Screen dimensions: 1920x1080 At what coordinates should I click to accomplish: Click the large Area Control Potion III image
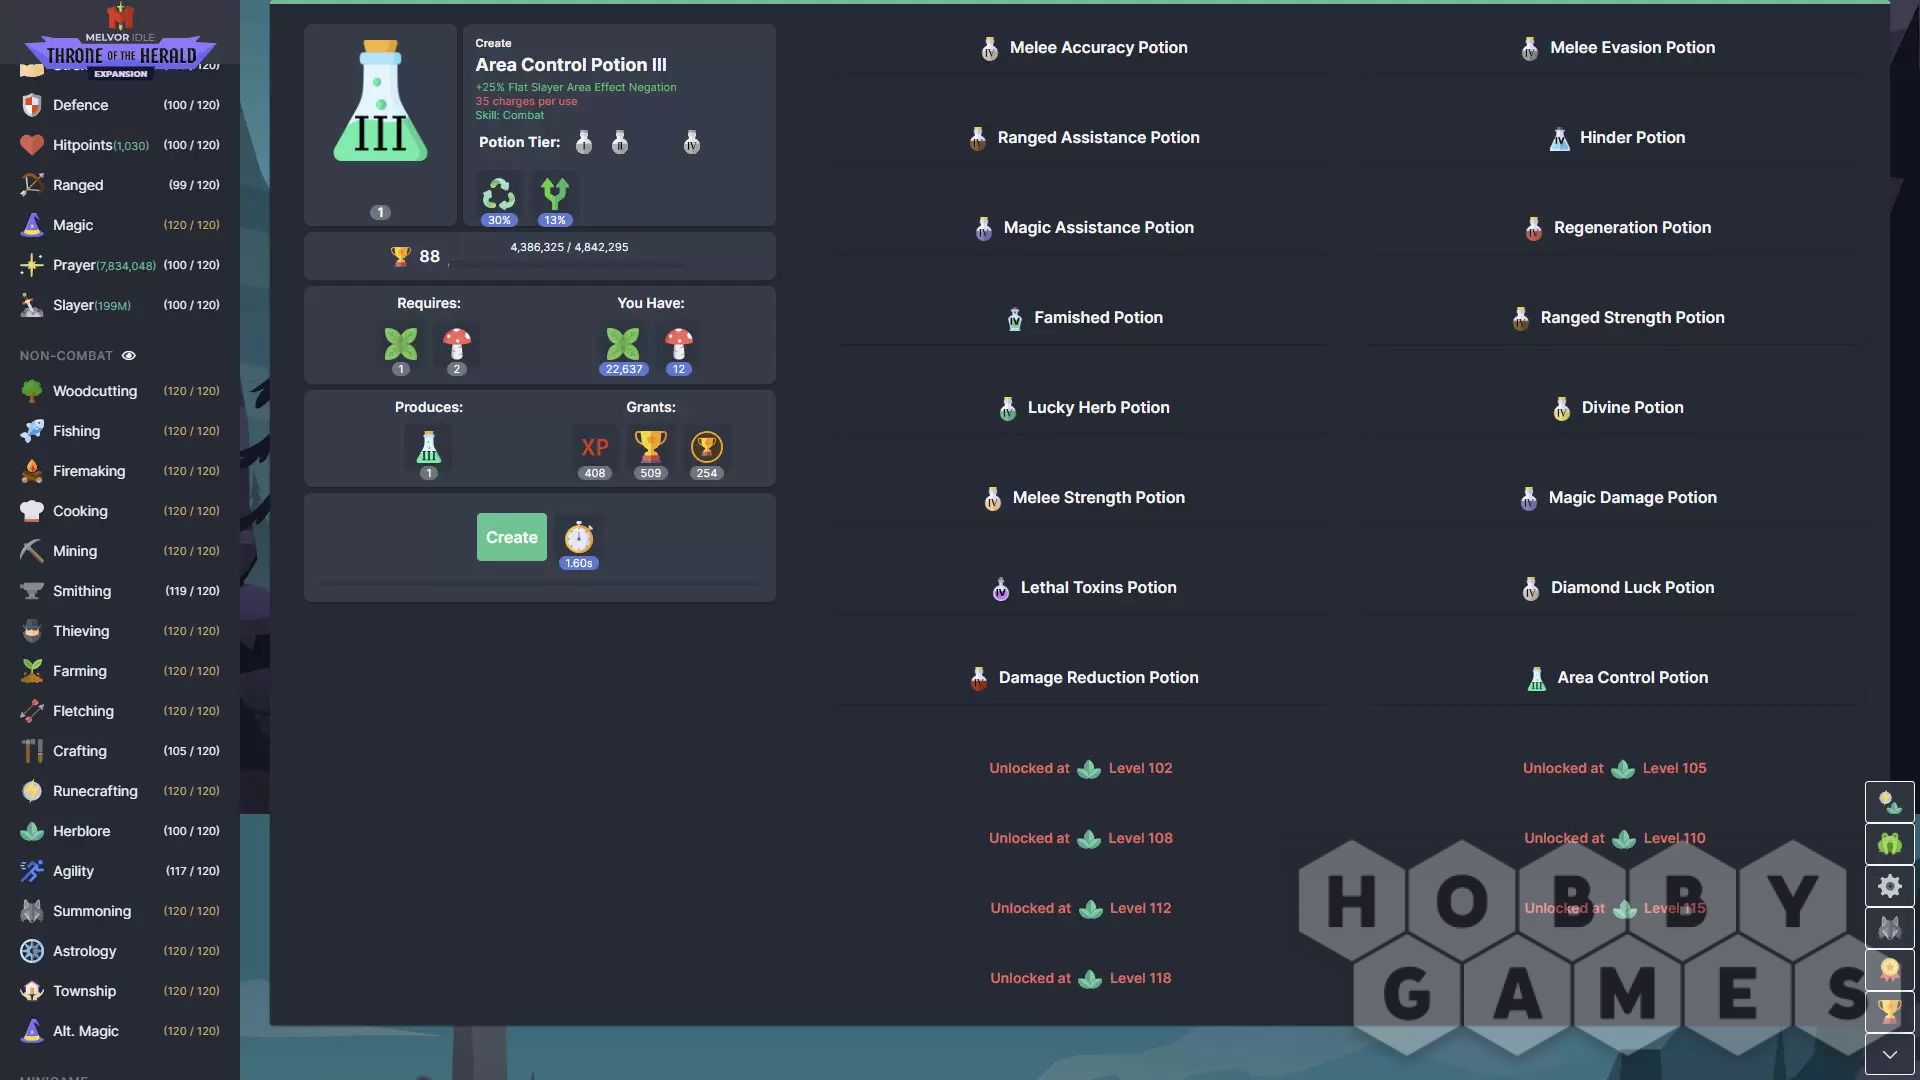[x=380, y=103]
